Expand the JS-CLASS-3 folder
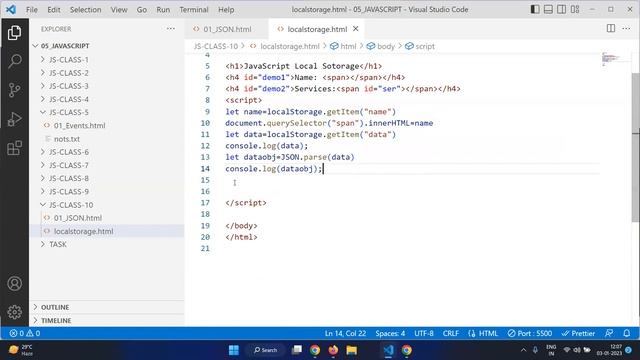 click(x=107, y=86)
